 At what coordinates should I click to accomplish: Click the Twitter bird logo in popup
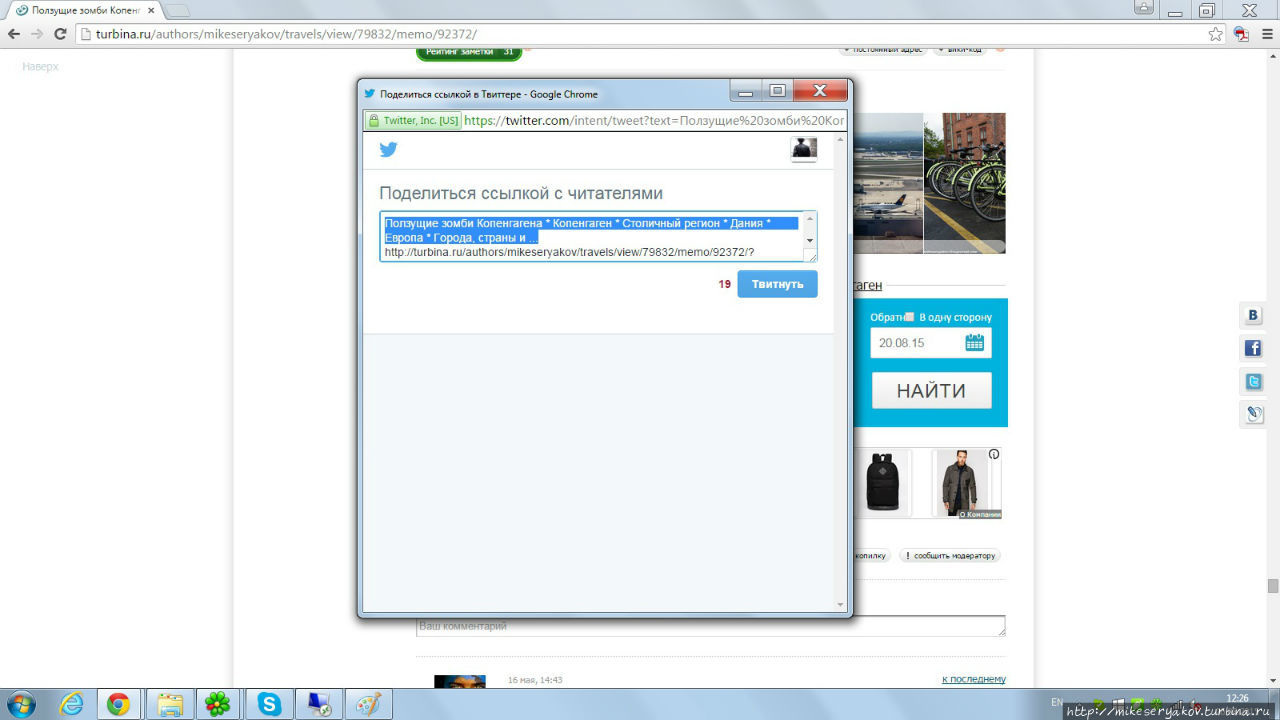pyautogui.click(x=388, y=150)
